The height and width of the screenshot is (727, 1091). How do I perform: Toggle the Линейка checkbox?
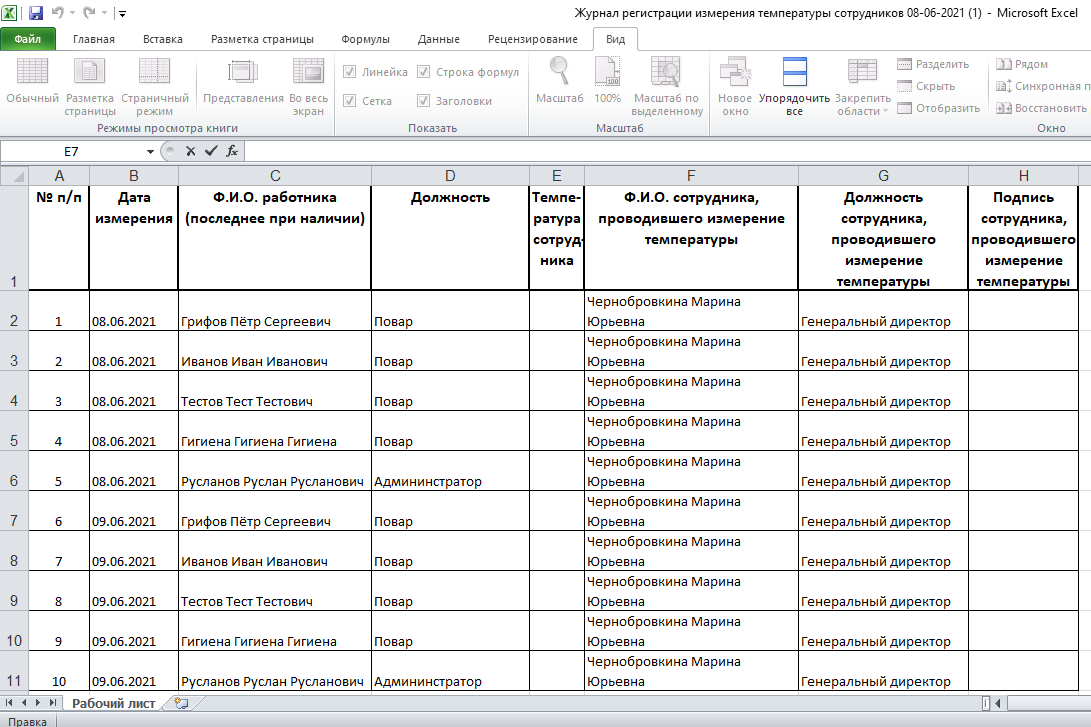click(350, 72)
